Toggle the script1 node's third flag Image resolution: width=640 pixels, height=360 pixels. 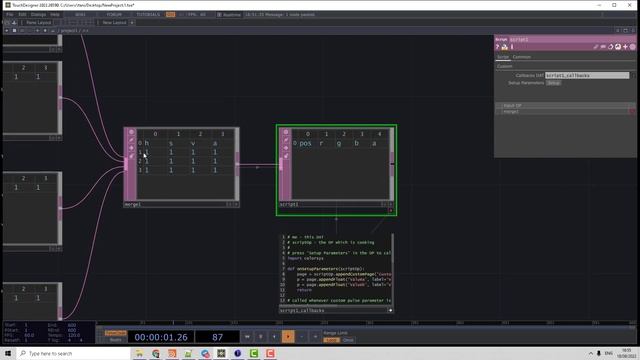point(286,148)
